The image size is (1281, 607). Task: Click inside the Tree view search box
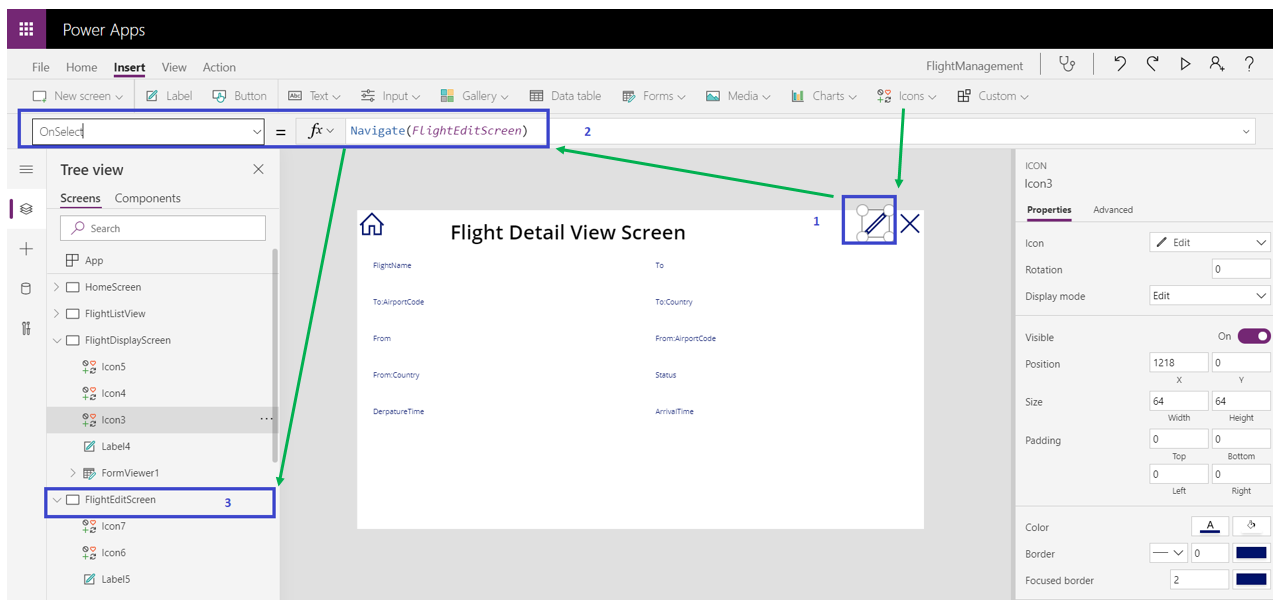pos(162,228)
